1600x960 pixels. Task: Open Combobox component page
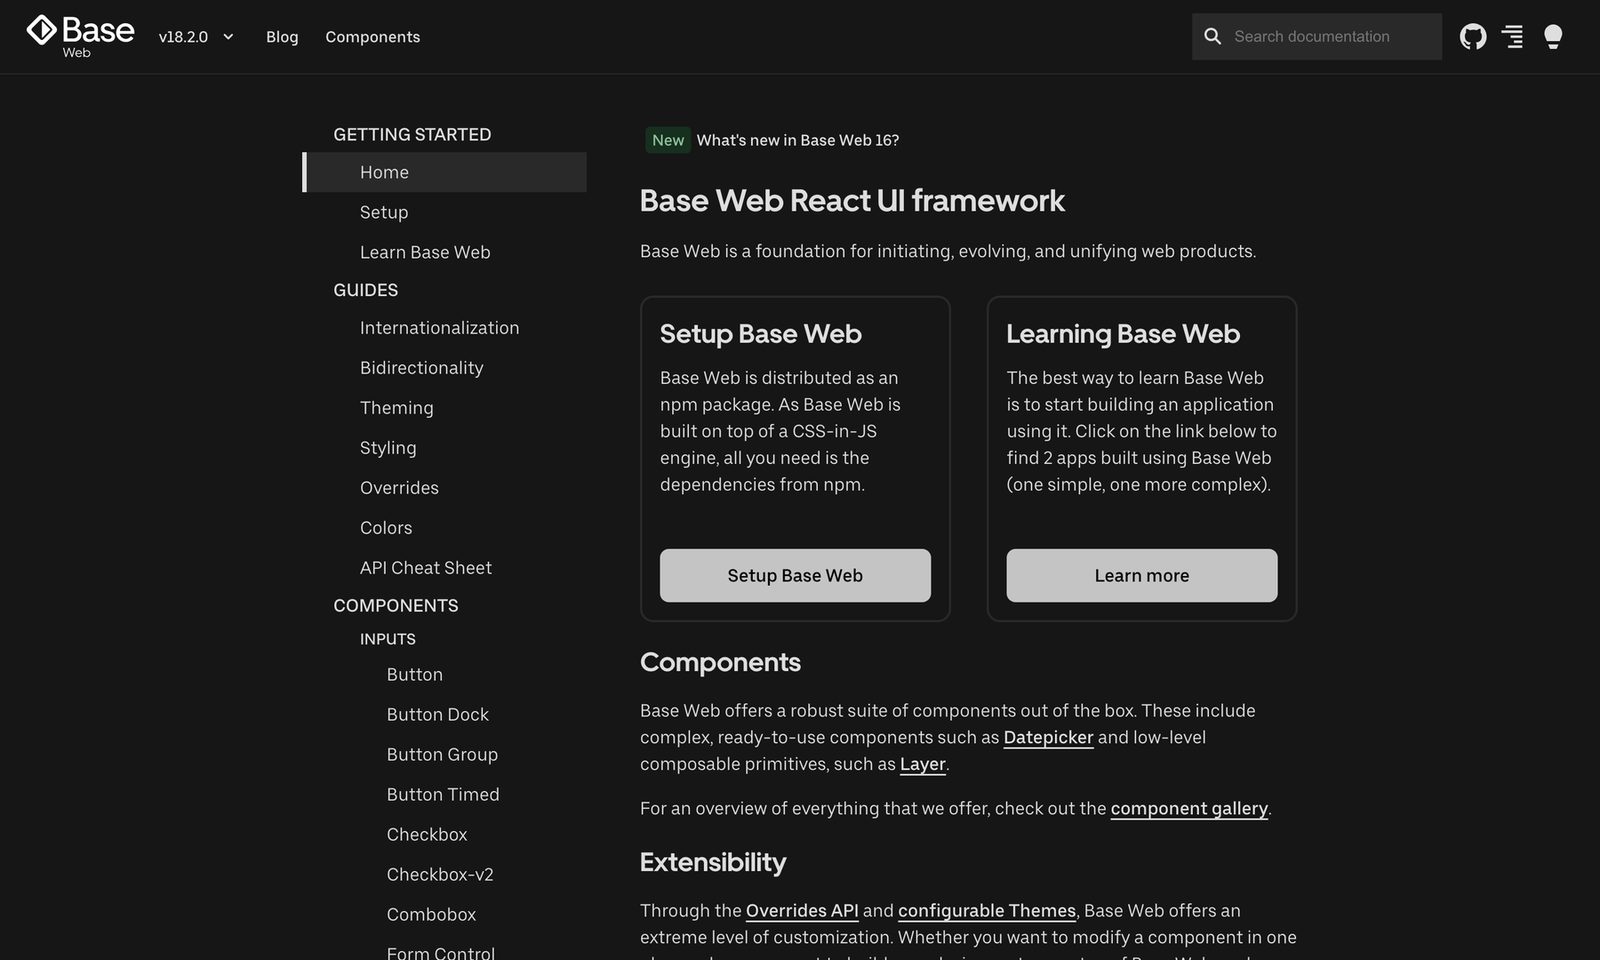[x=431, y=915]
